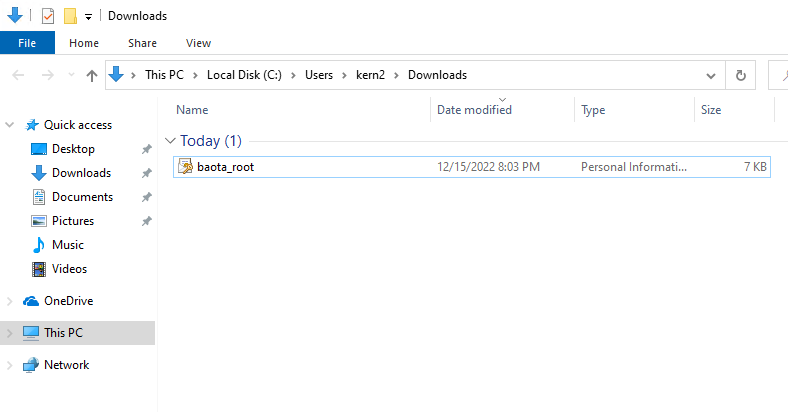The image size is (788, 412).
Task: Expand the This PC tree node
Action: click(10, 333)
